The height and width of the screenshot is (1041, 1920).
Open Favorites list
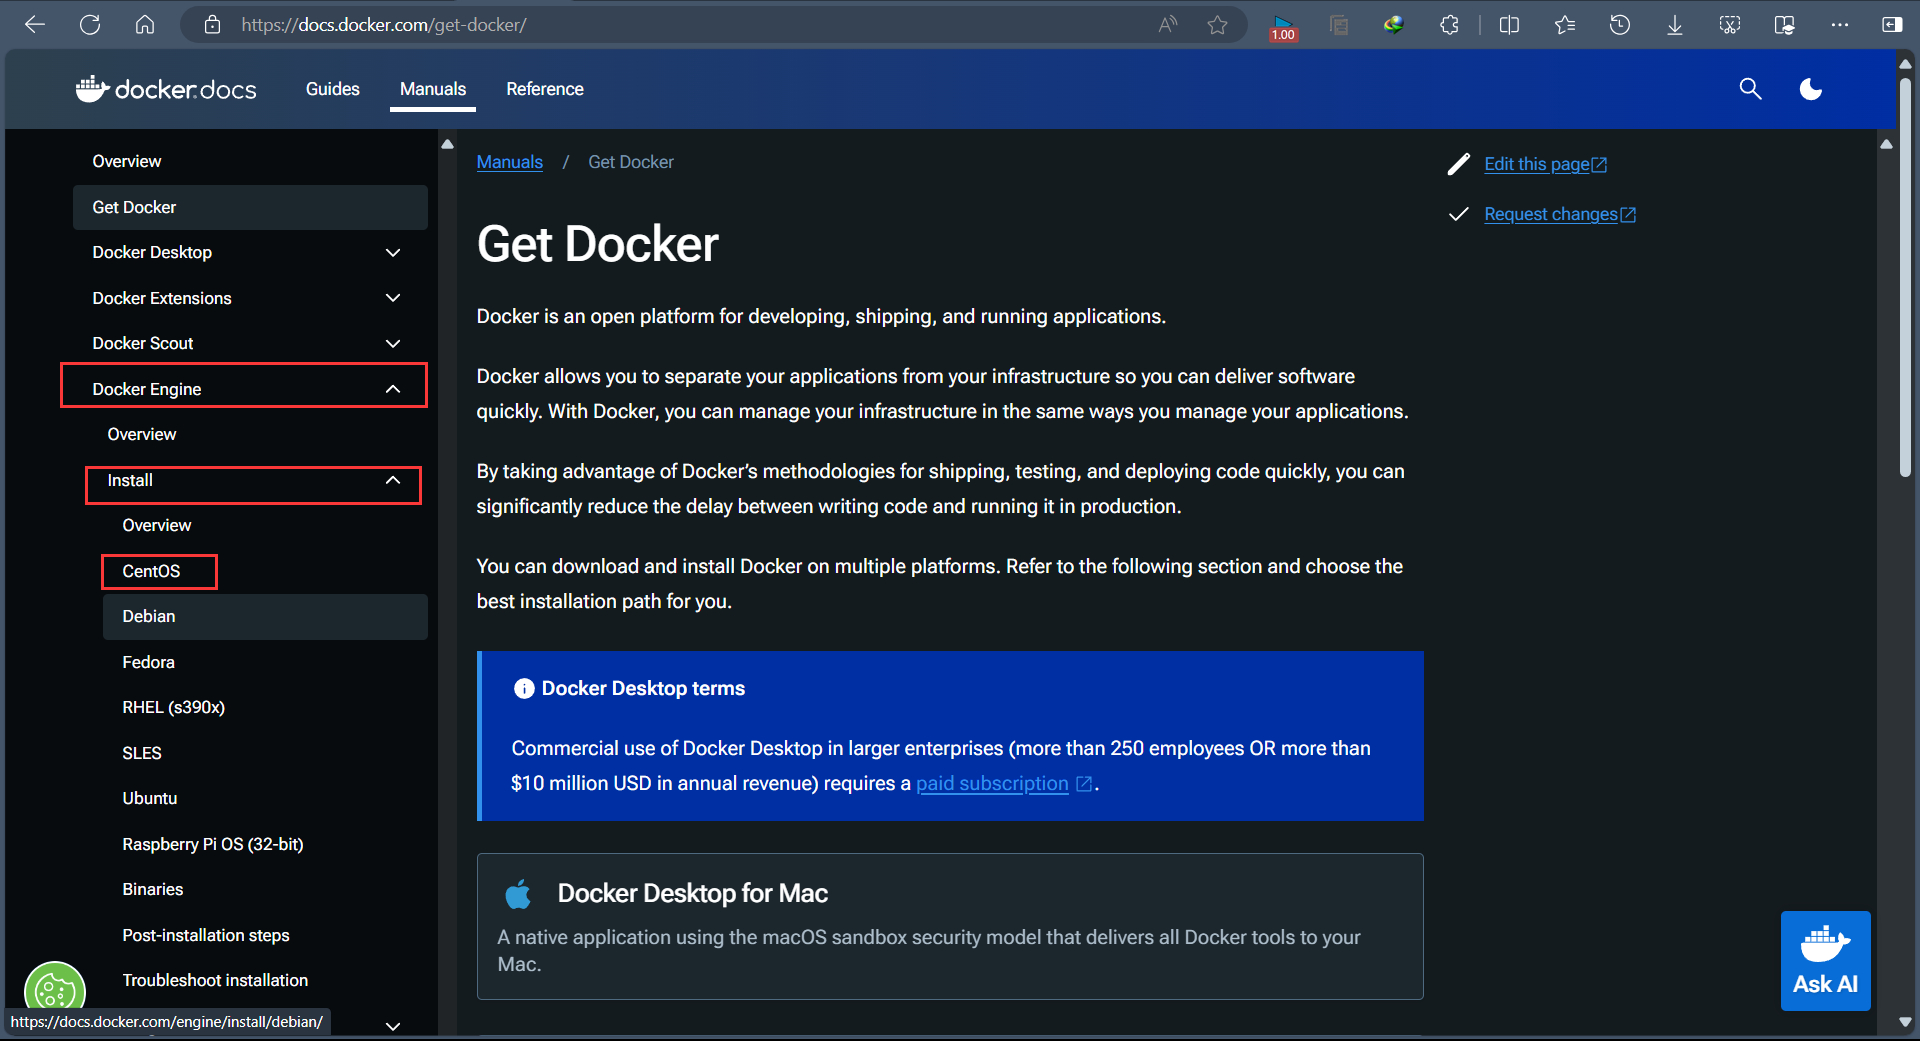1565,25
